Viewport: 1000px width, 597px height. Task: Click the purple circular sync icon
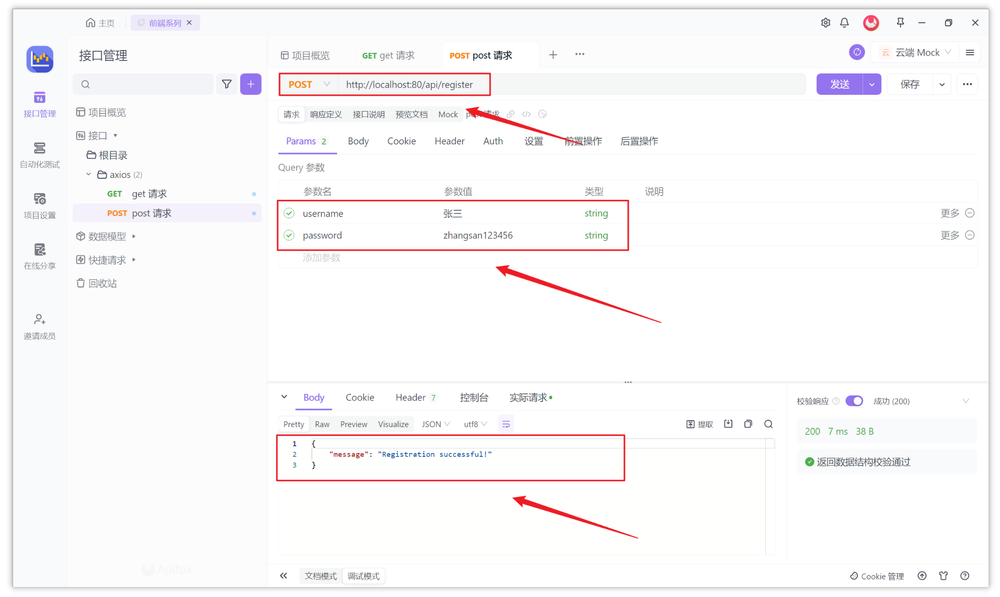point(857,52)
